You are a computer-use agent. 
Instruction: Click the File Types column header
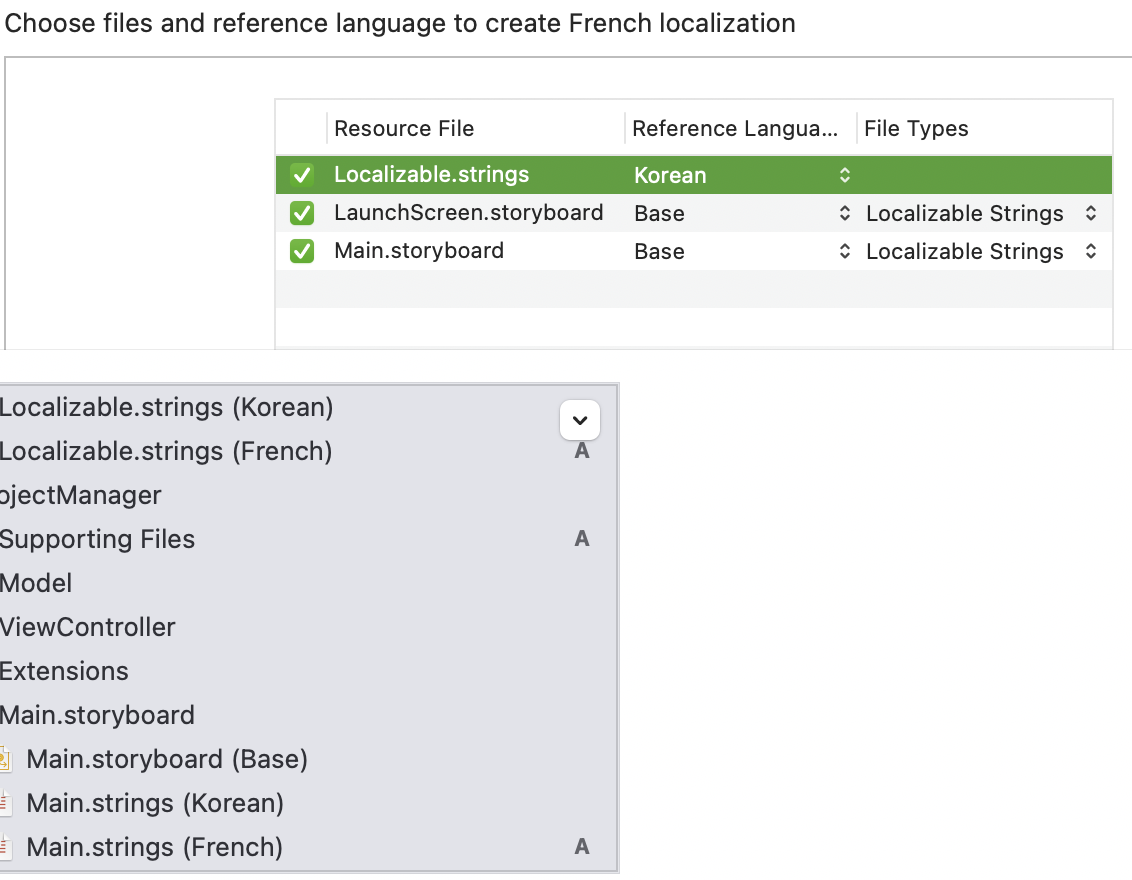[916, 129]
